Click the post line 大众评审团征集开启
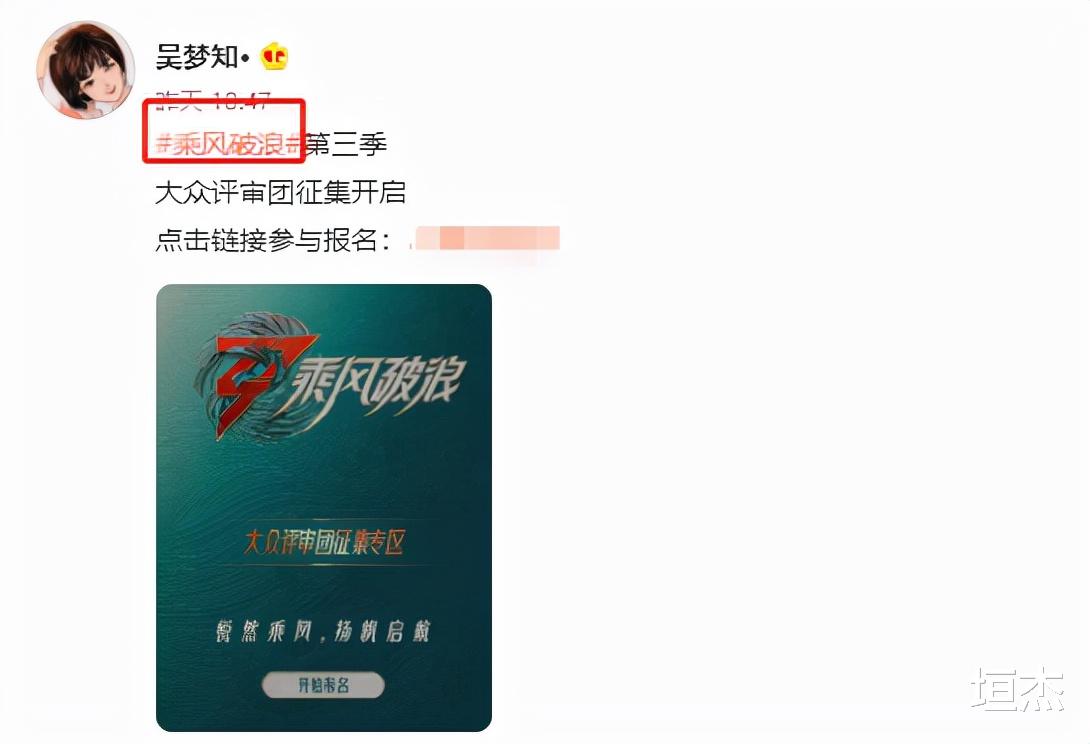 tap(280, 193)
